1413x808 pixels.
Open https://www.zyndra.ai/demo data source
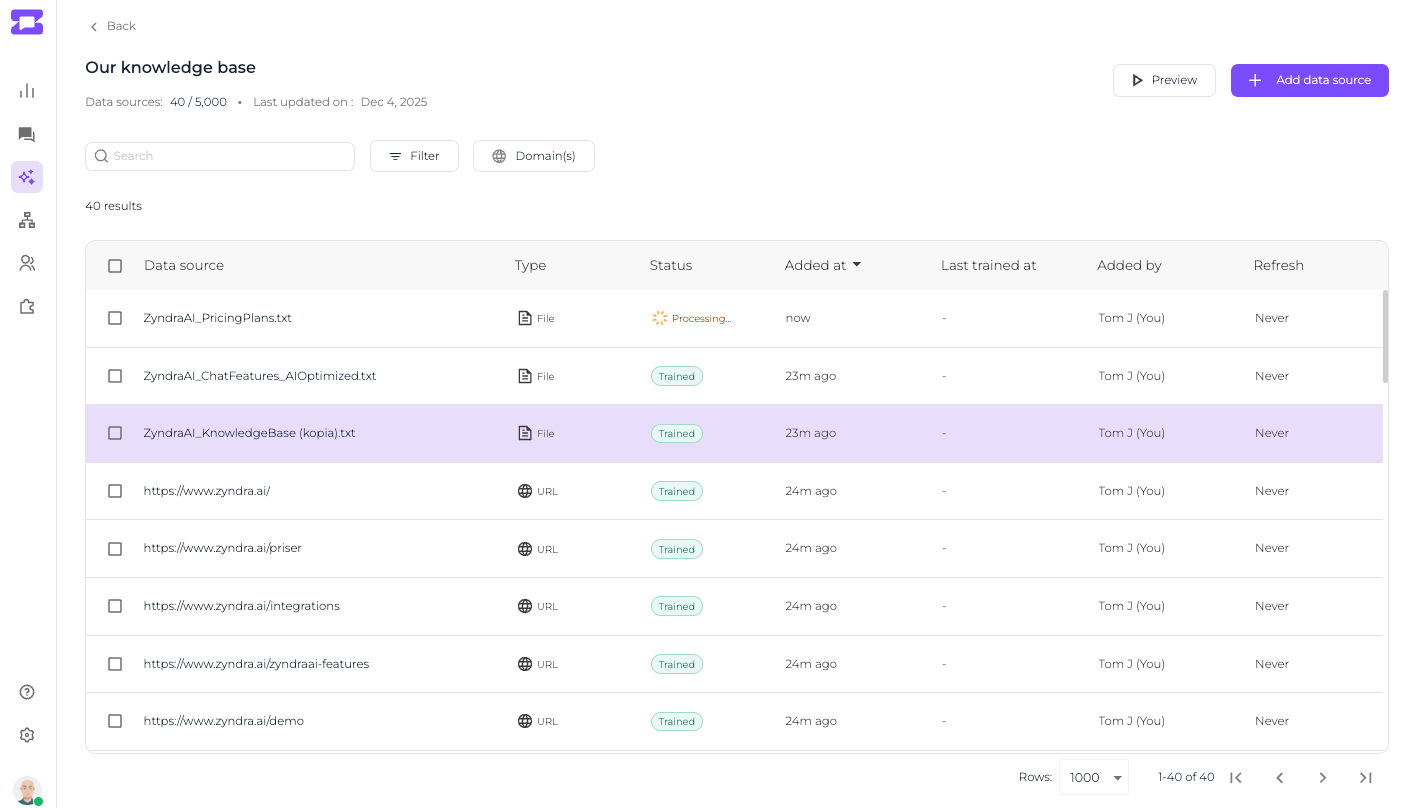tap(224, 721)
